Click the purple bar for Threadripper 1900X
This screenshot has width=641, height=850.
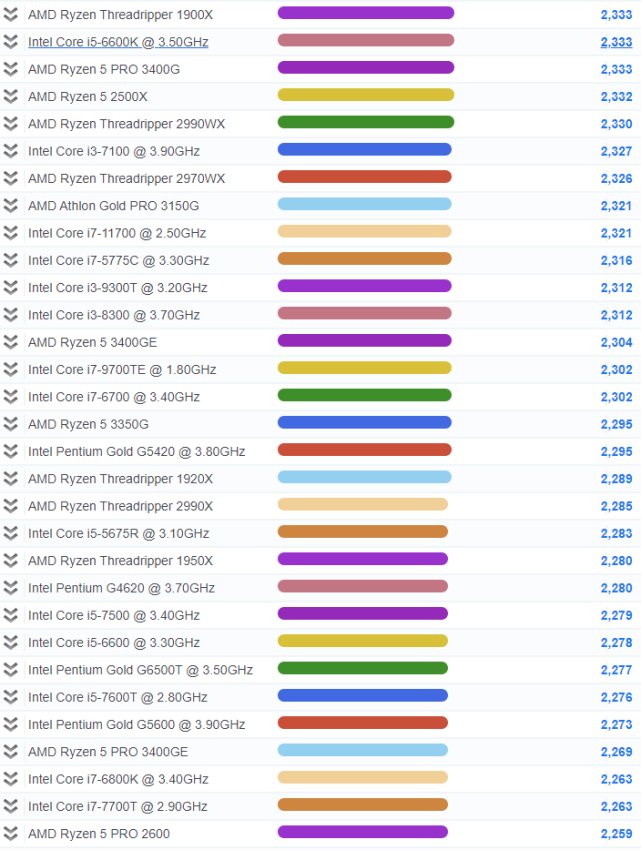(366, 12)
